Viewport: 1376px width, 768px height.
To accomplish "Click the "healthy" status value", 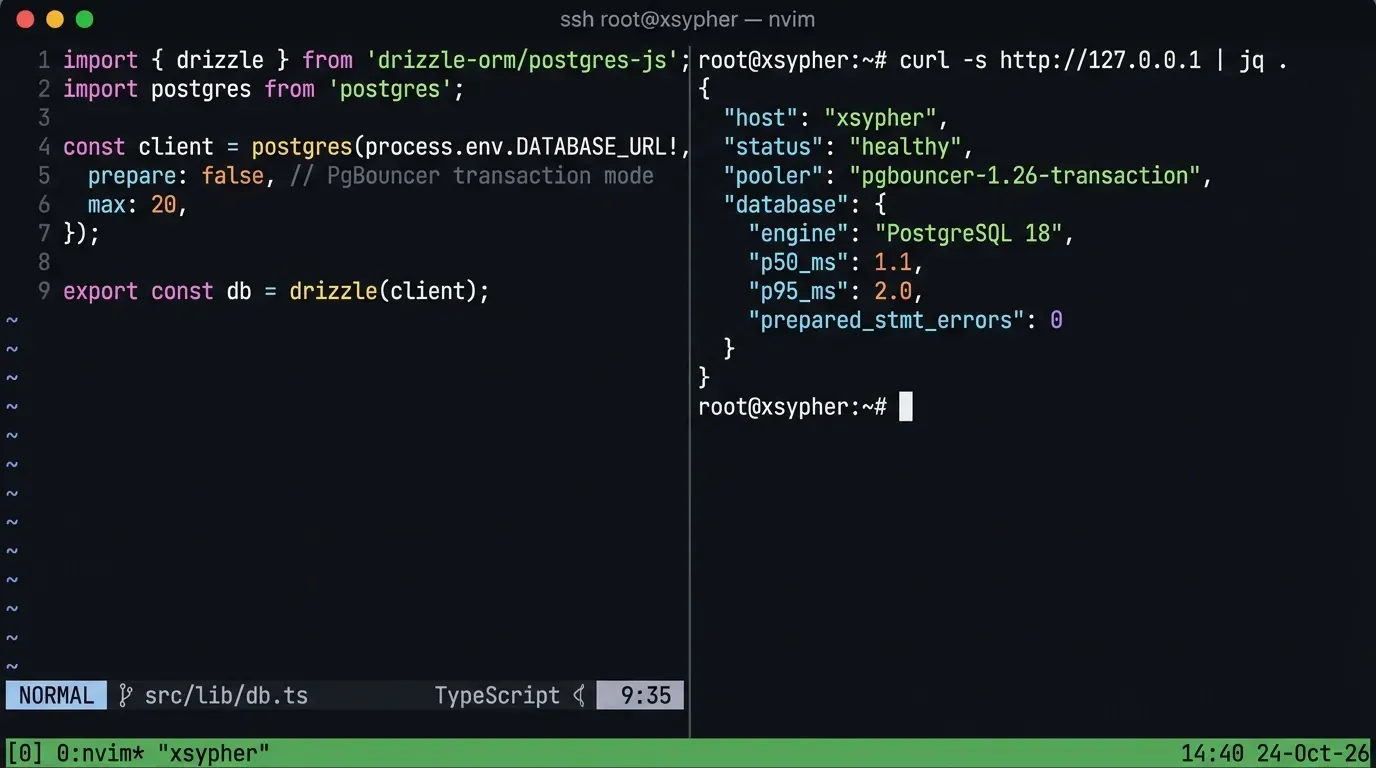I will pos(906,147).
